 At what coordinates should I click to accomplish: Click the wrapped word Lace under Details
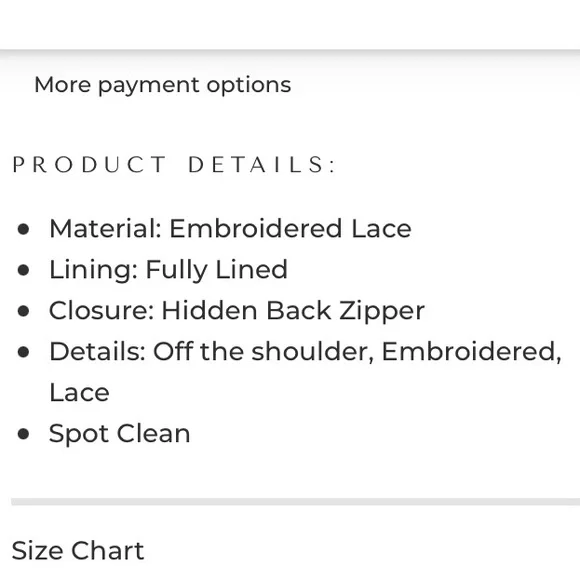click(79, 392)
